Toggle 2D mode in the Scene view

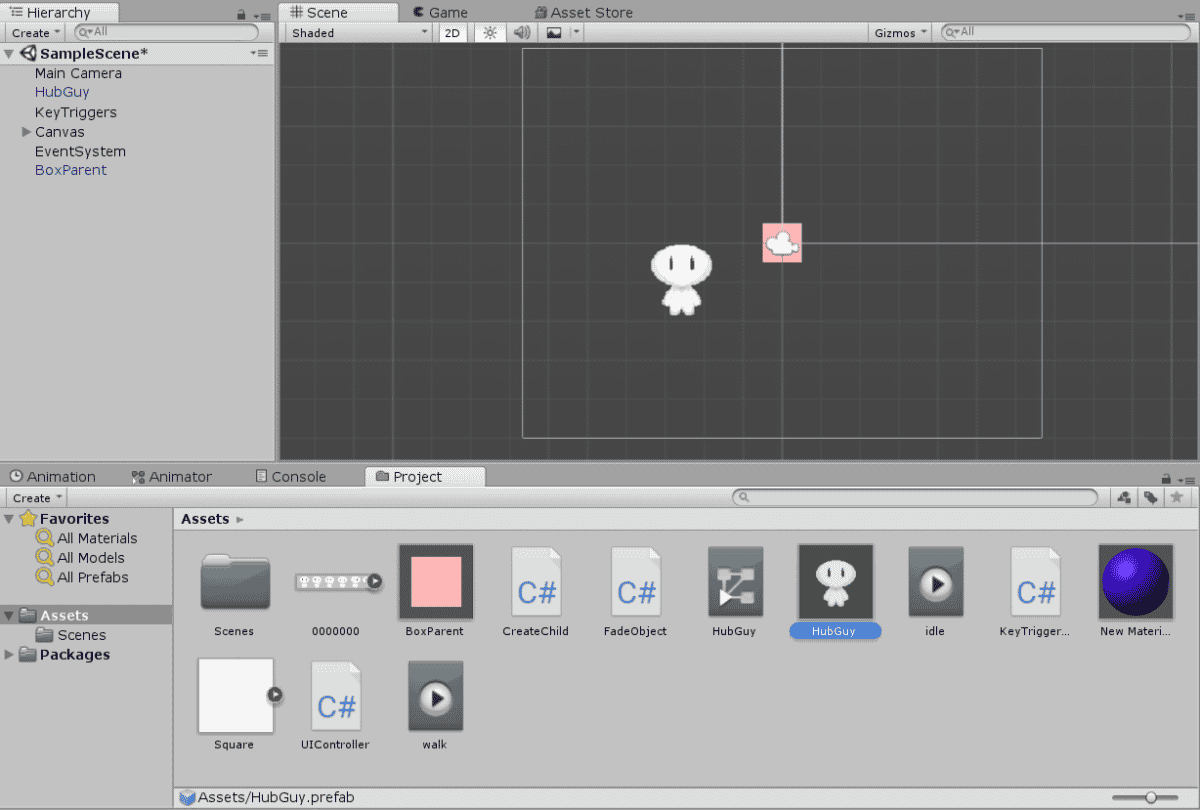click(452, 32)
